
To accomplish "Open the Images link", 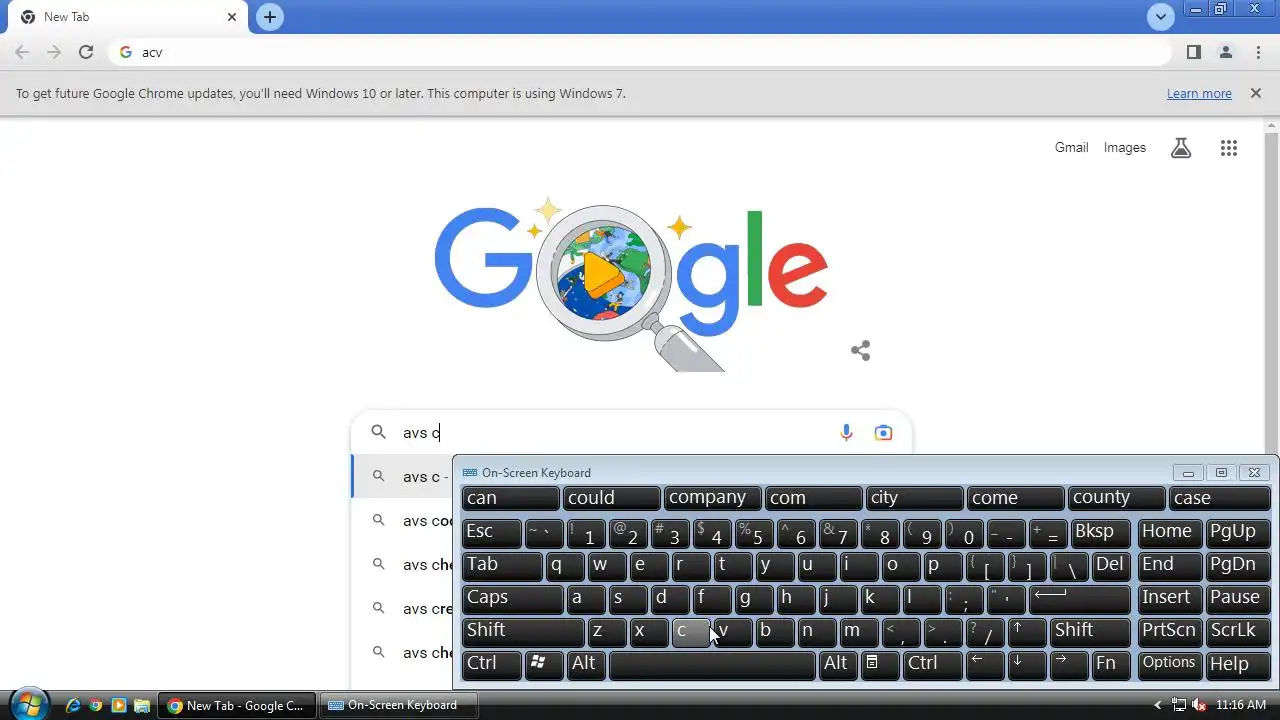I will [x=1125, y=148].
